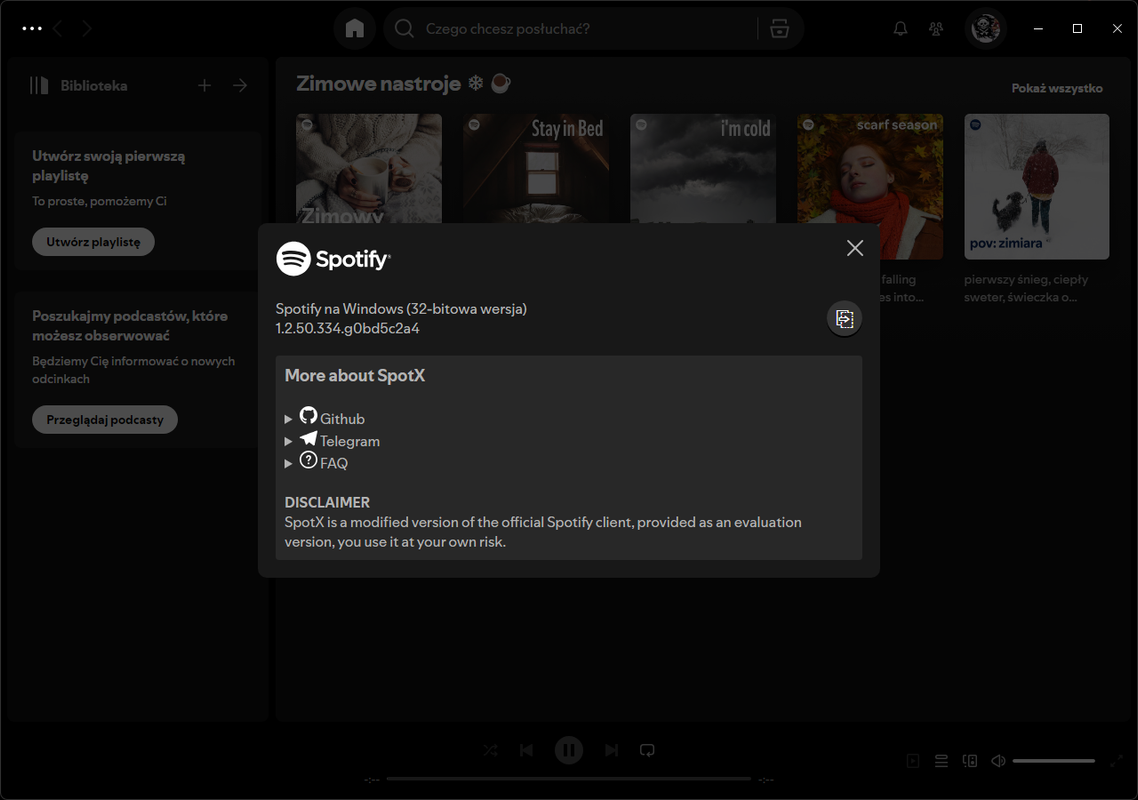Viewport: 1138px width, 800px height.
Task: Skip to the previous track
Action: [x=526, y=750]
